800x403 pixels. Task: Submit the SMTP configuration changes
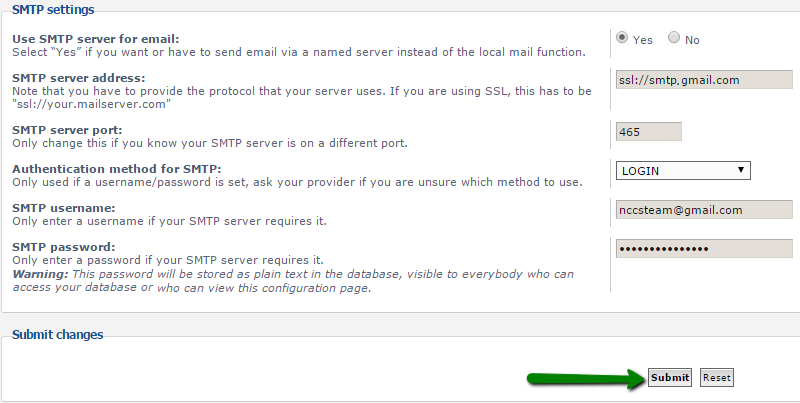point(670,377)
